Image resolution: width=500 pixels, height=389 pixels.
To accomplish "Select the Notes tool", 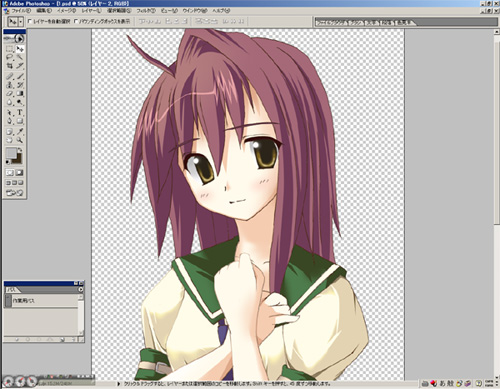I will click(x=10, y=132).
